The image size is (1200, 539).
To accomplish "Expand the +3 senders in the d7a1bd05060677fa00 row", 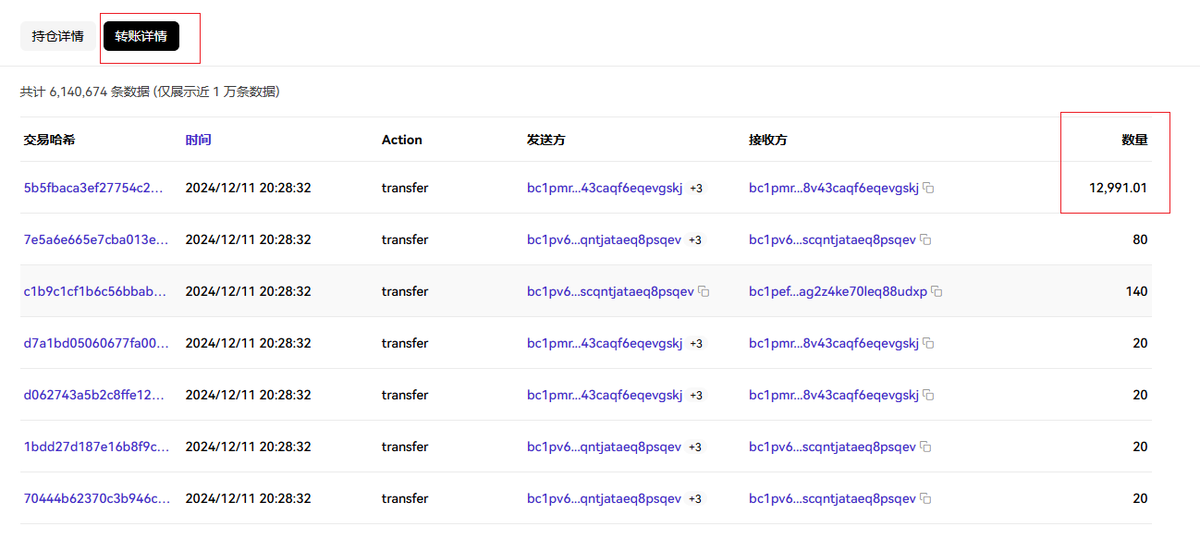I will click(696, 344).
